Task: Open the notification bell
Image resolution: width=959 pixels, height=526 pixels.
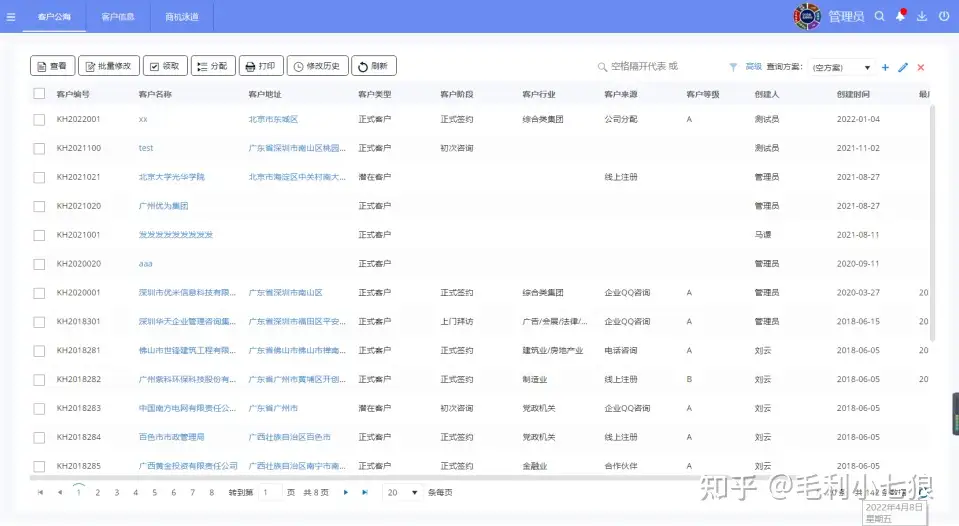Action: pos(900,17)
